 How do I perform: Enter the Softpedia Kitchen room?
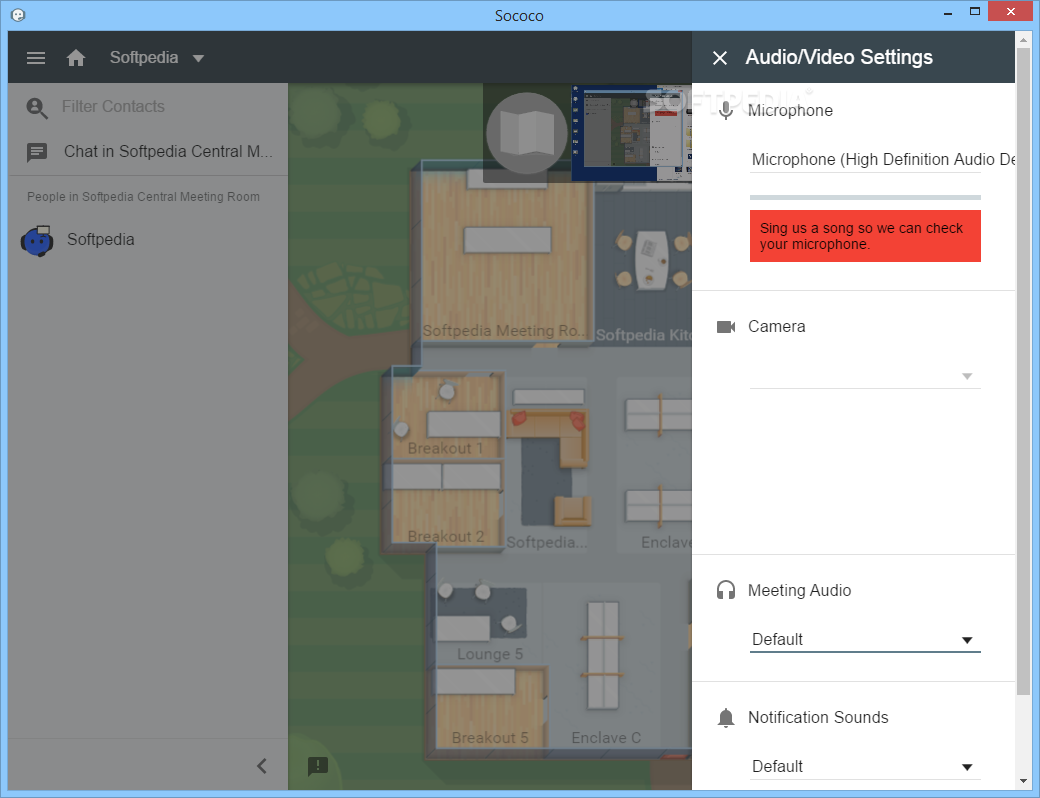pyautogui.click(x=643, y=265)
